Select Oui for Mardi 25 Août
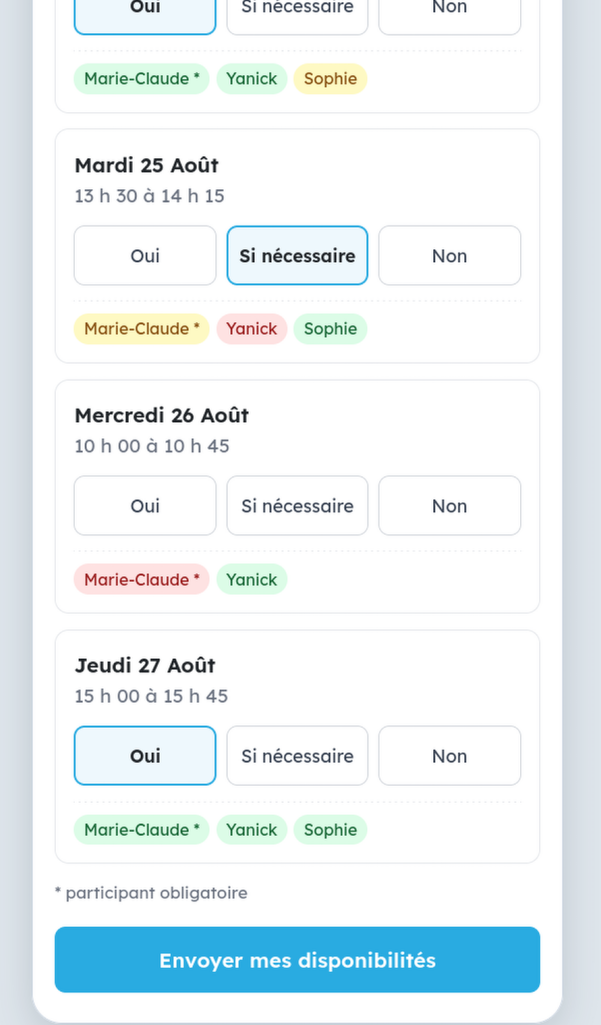Image resolution: width=601 pixels, height=1025 pixels. (x=145, y=256)
